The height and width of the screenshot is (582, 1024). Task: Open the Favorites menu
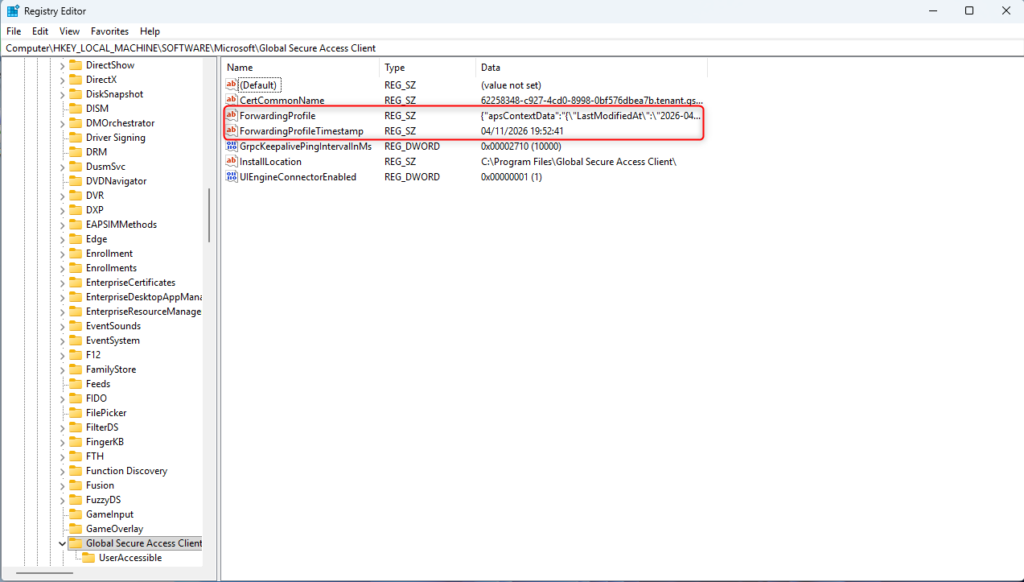tap(110, 31)
